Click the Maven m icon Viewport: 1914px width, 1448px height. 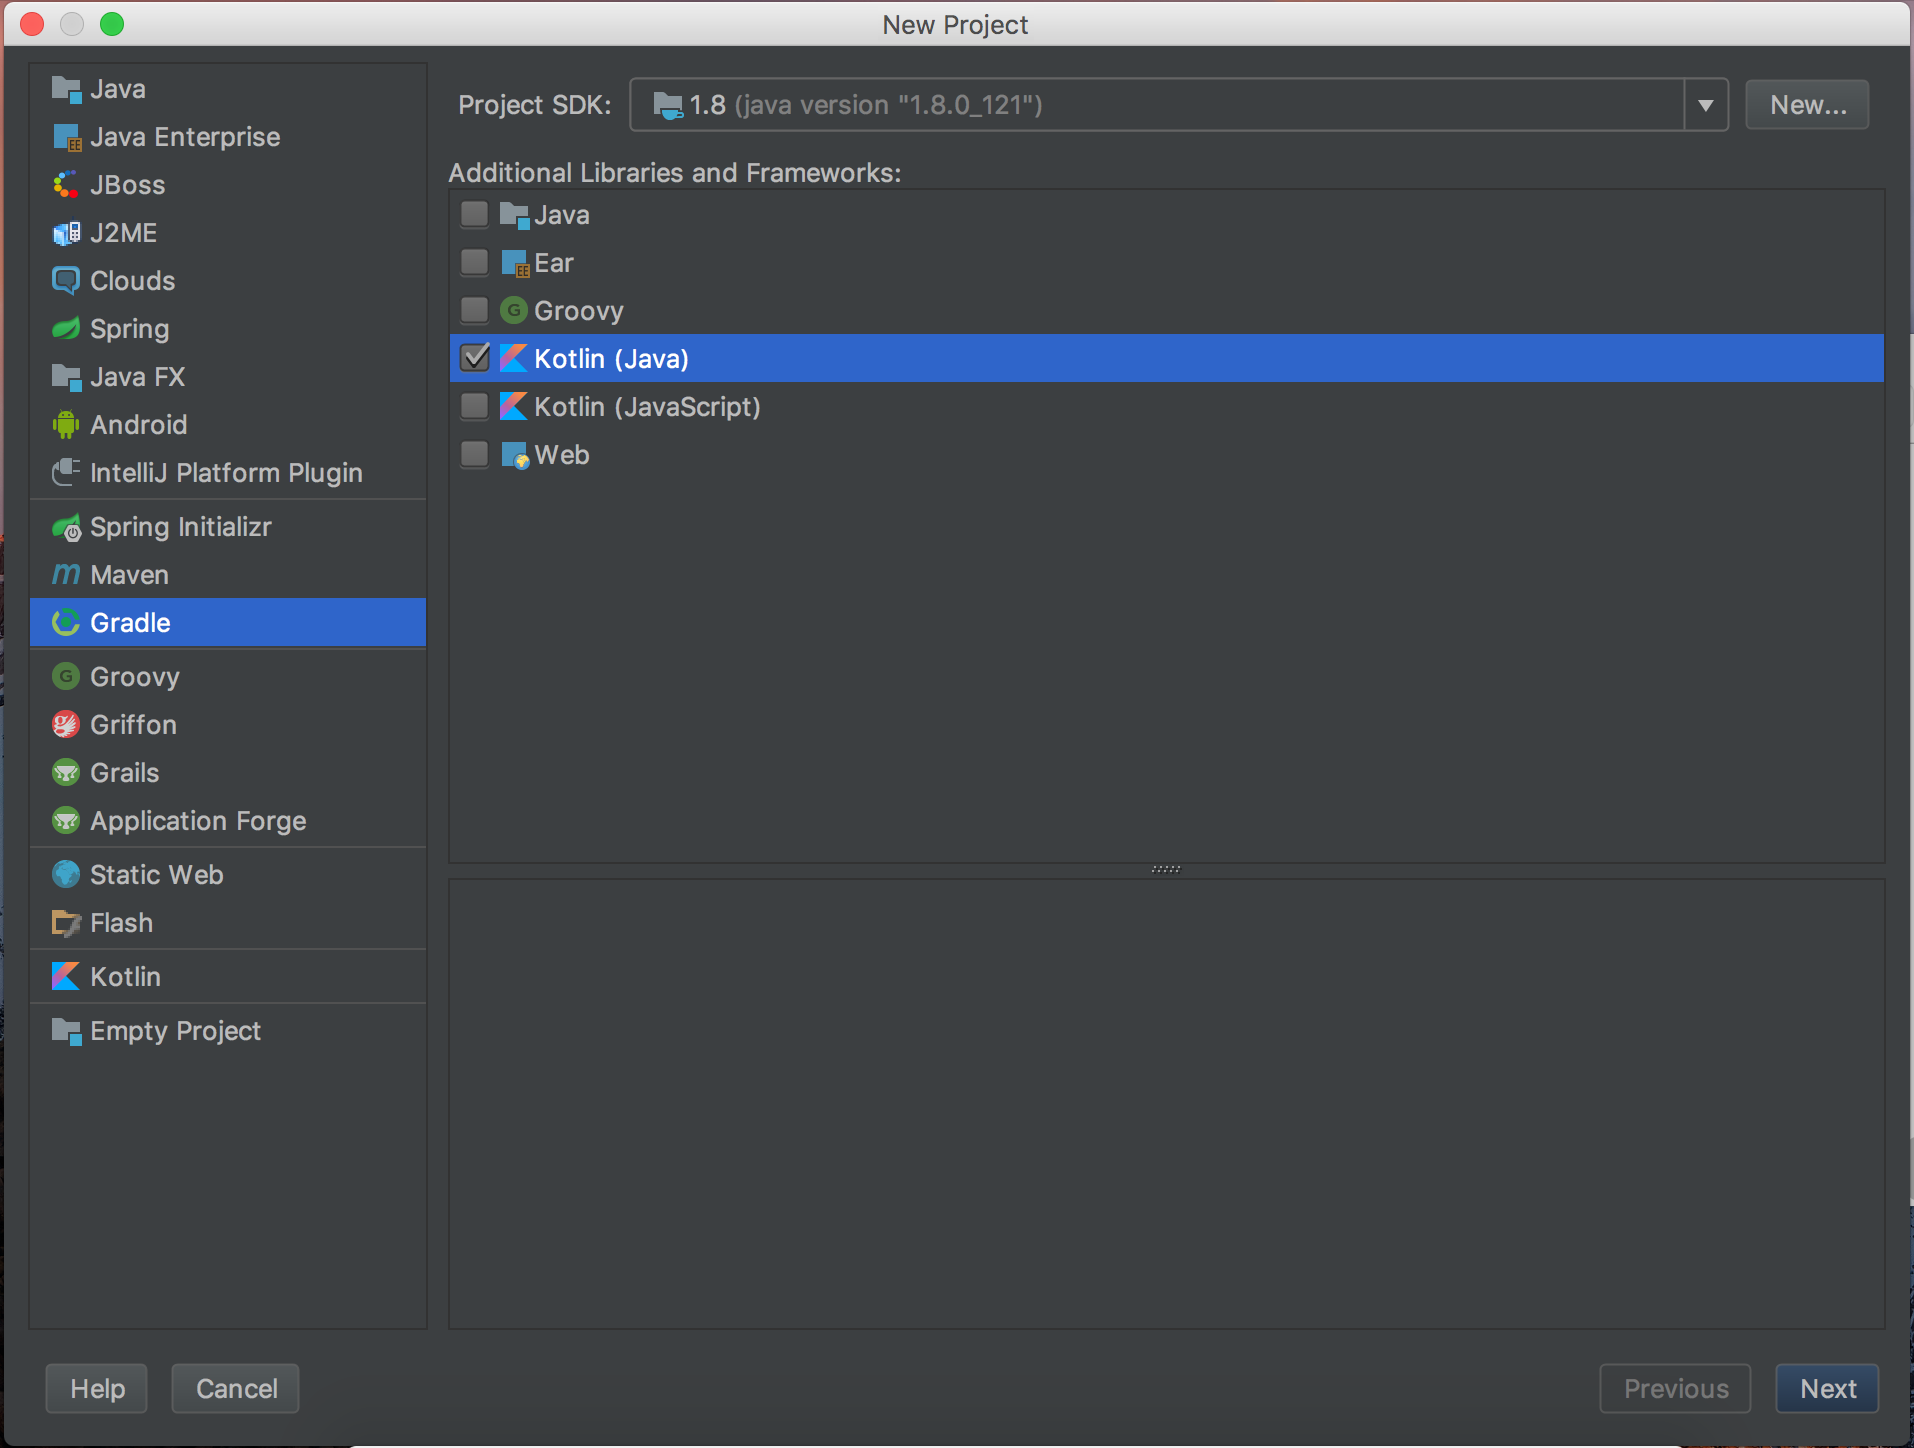(66, 575)
